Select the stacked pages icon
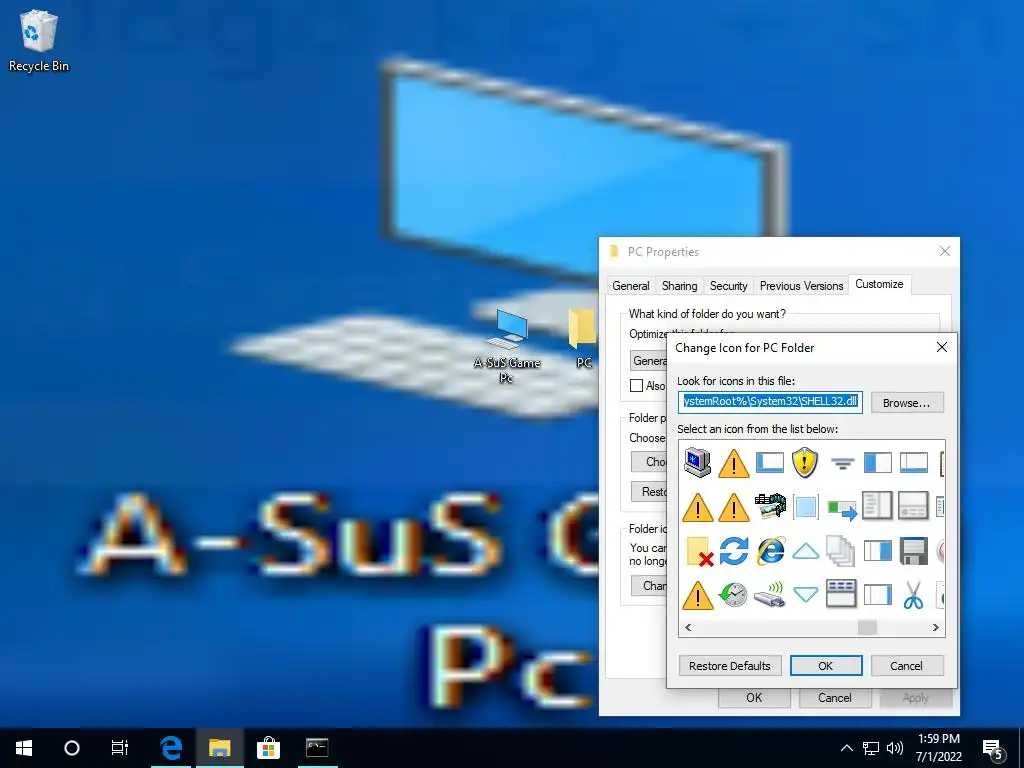Screen dimensions: 1024x768 [841, 551]
